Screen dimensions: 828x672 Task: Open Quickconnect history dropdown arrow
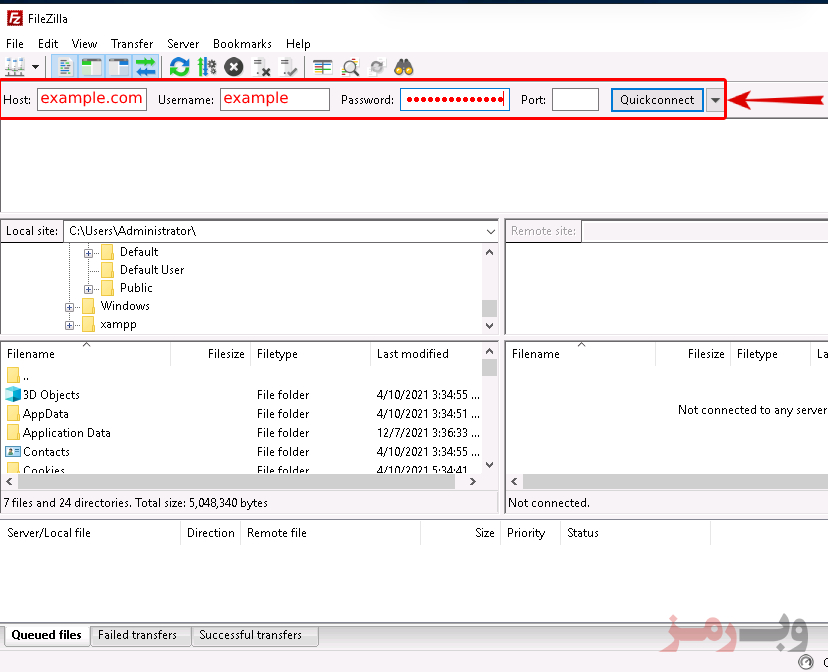715,100
